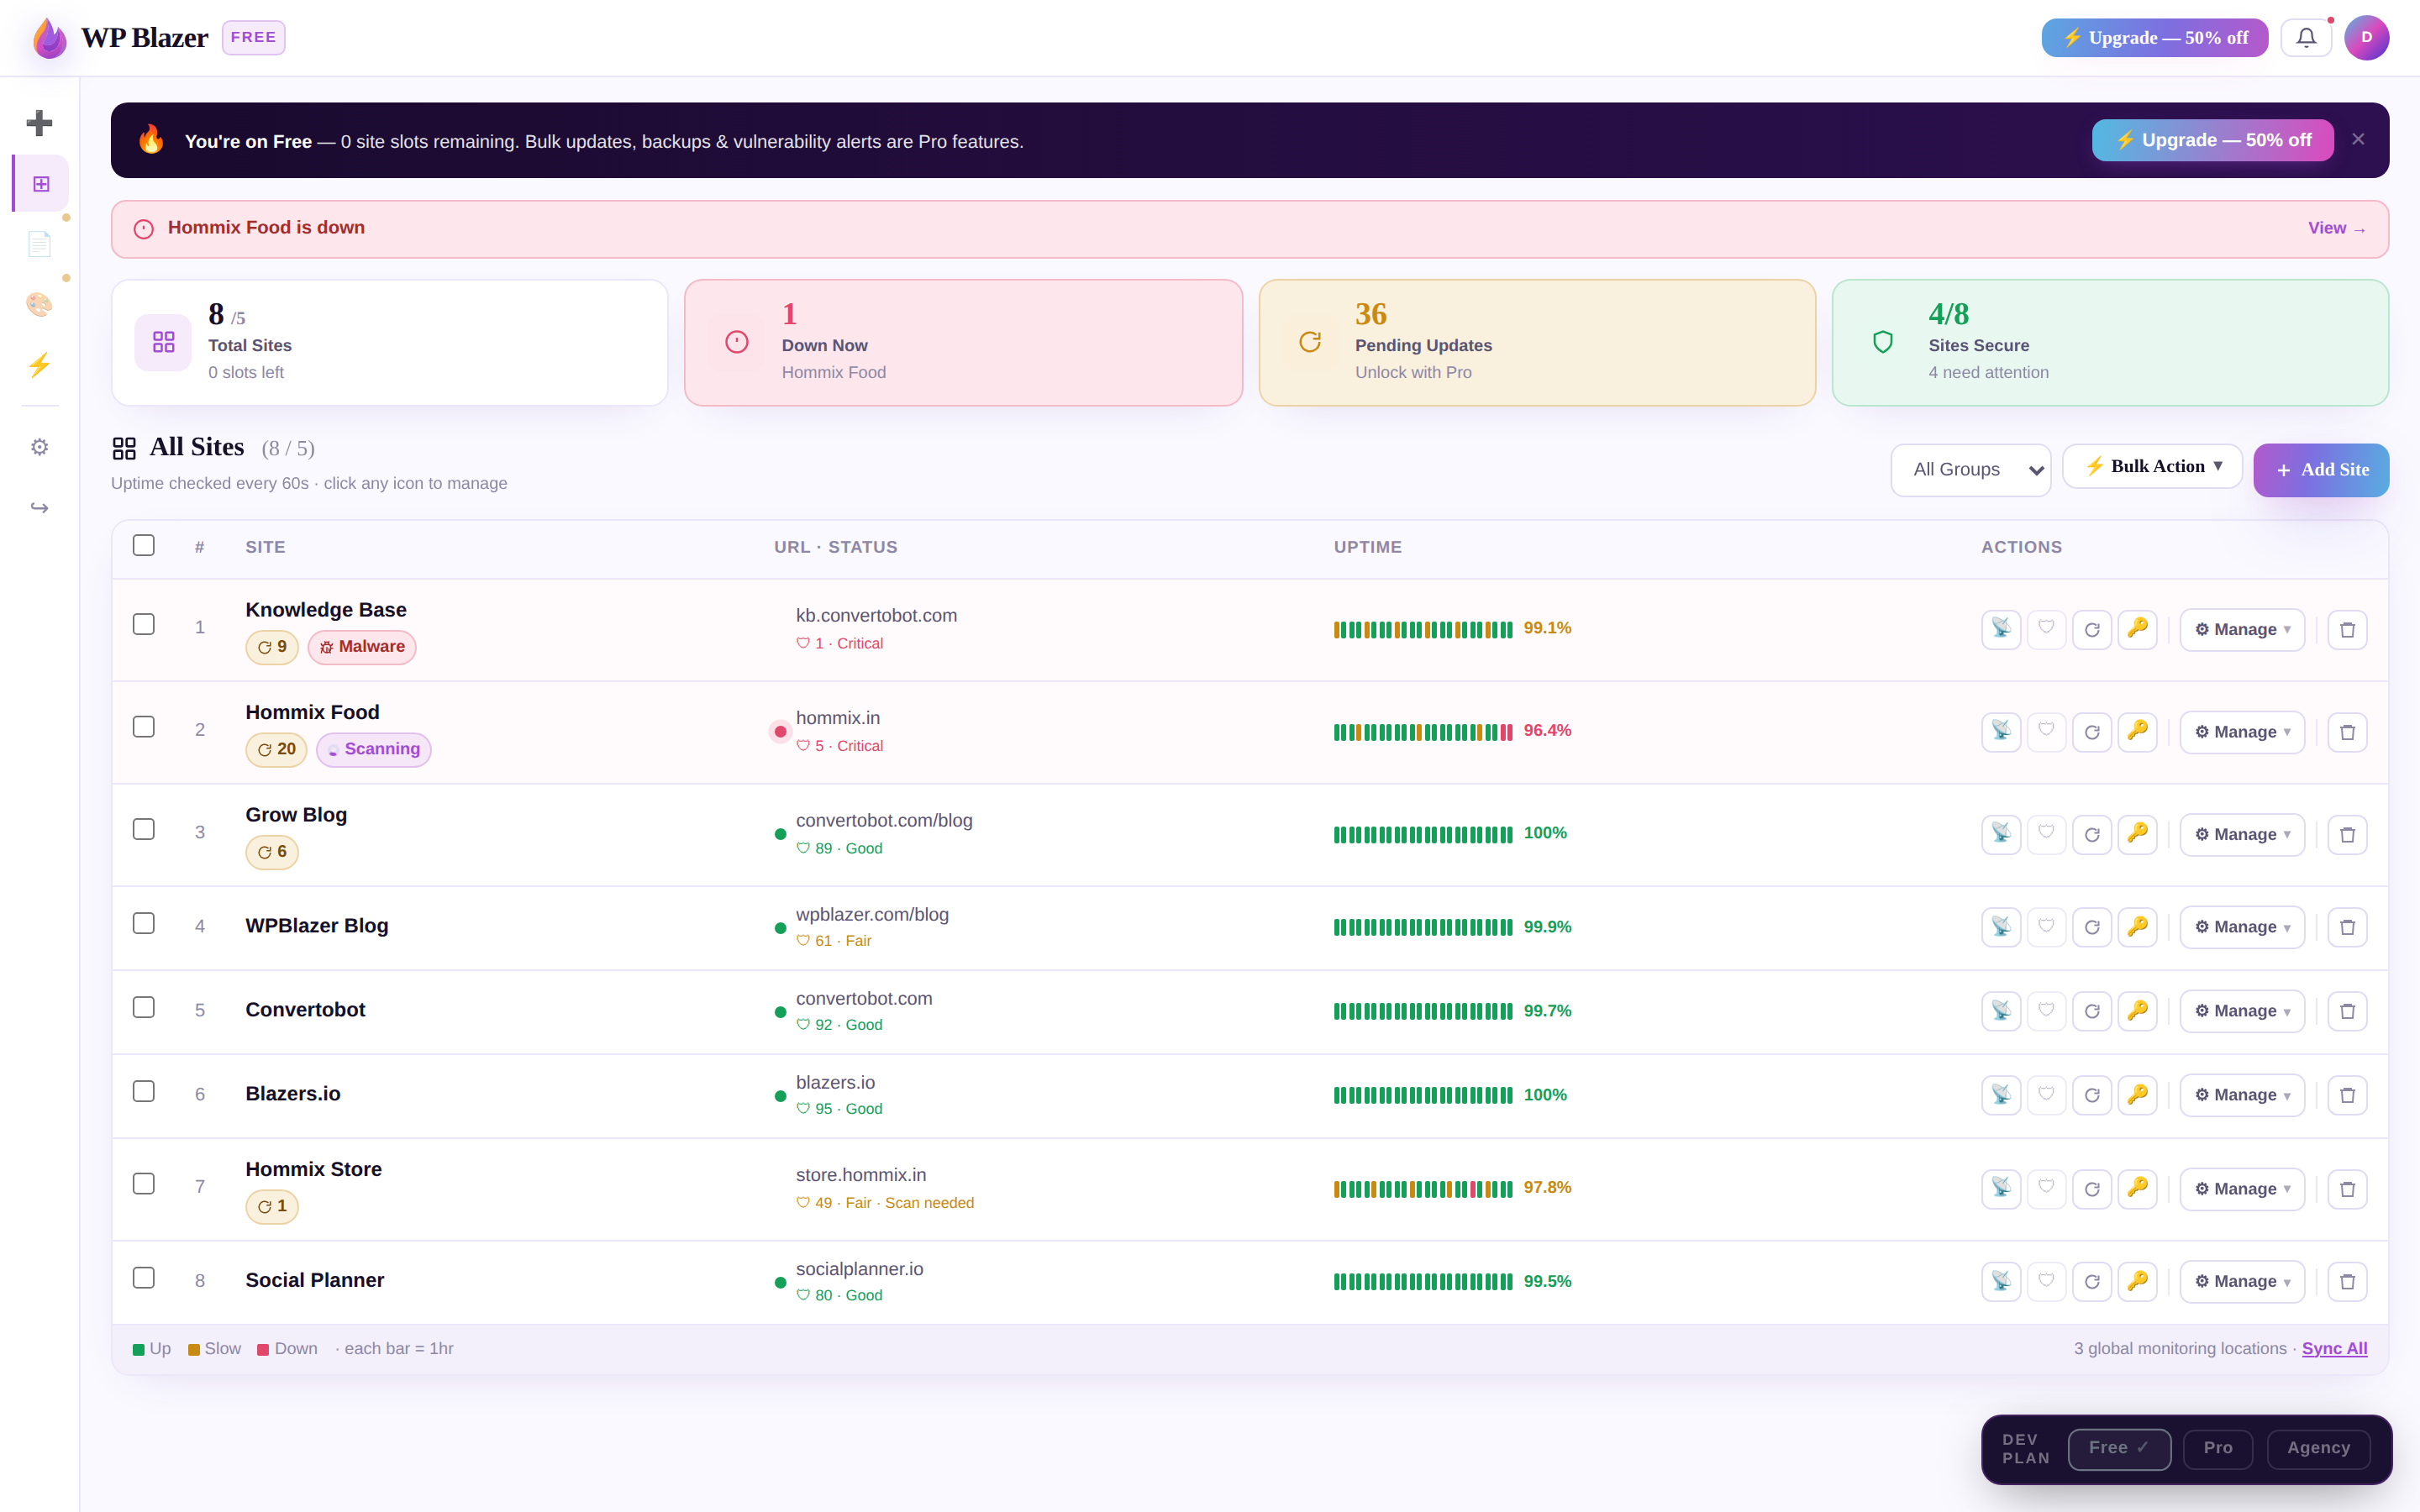Open Manage dropdown for Hommix Food
Screen dimensions: 2420x1512
pos(2242,732)
